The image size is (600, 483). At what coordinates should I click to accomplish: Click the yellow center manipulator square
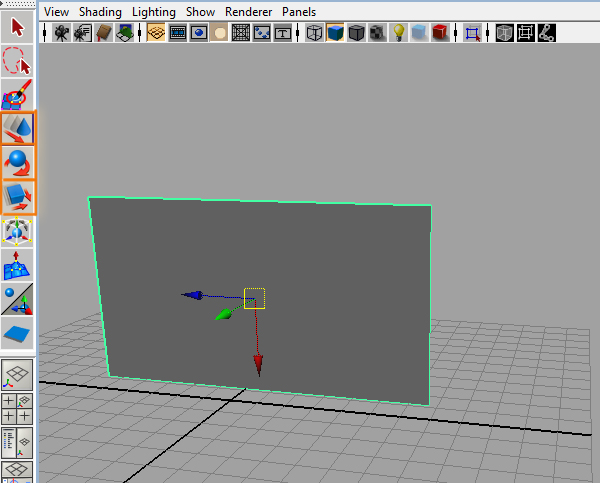tap(254, 299)
